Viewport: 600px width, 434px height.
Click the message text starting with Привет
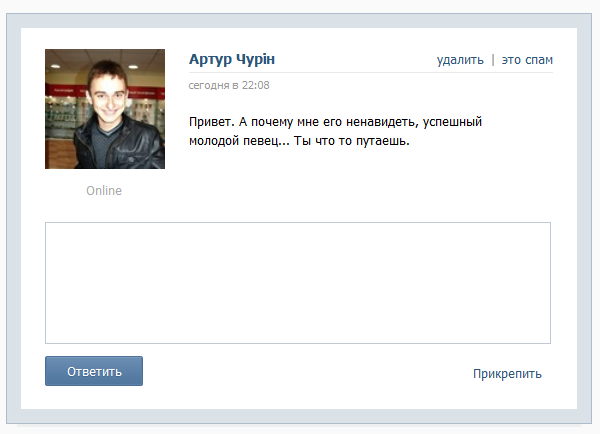pos(335,131)
